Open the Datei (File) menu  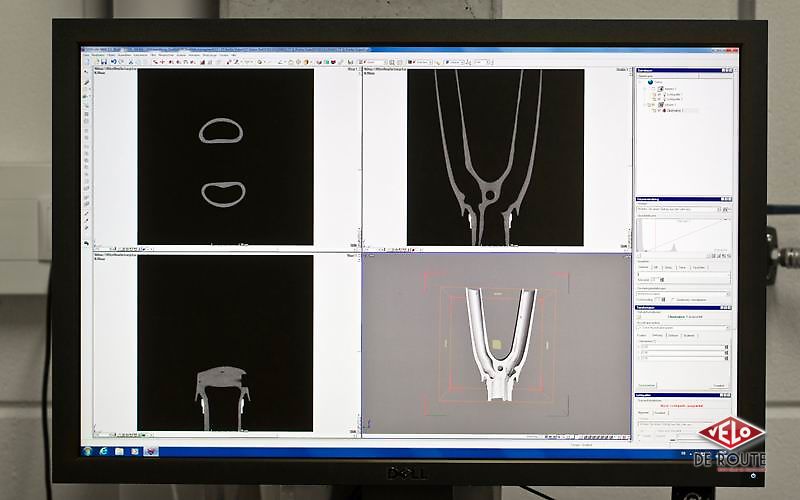86,55
